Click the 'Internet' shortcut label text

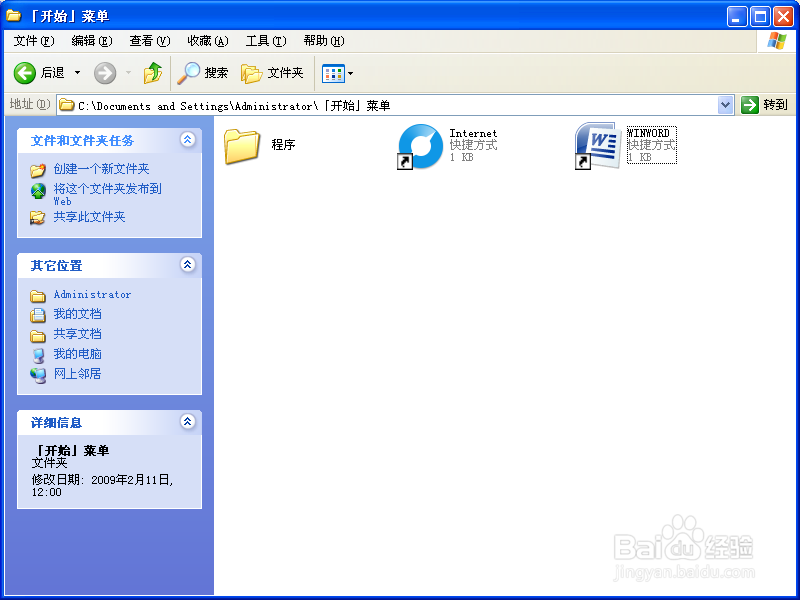point(473,133)
